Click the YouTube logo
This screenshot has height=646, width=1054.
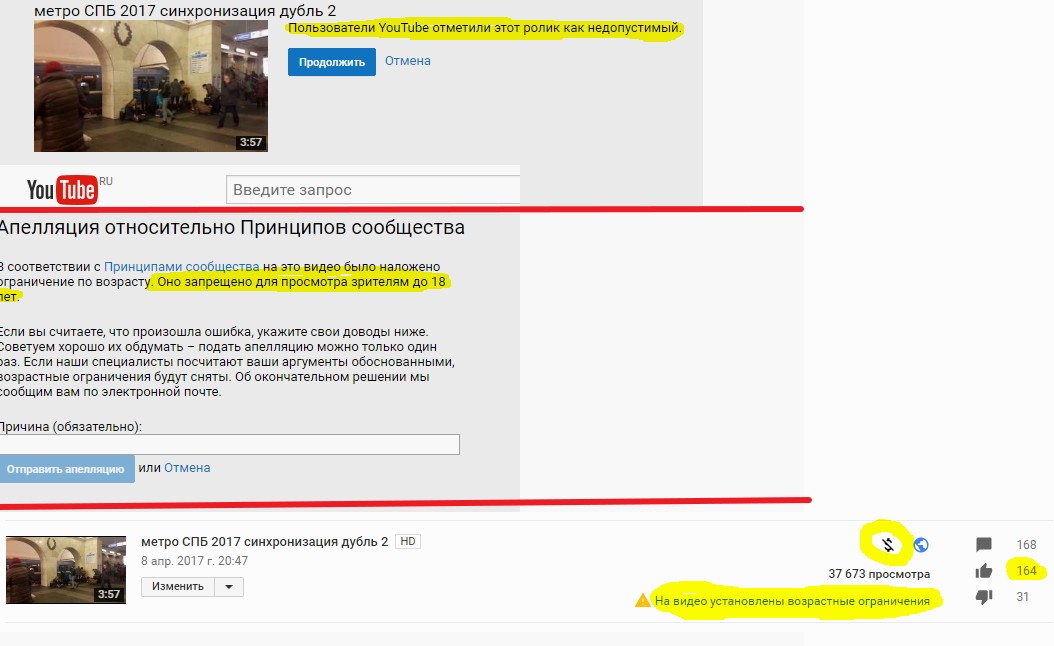click(62, 190)
